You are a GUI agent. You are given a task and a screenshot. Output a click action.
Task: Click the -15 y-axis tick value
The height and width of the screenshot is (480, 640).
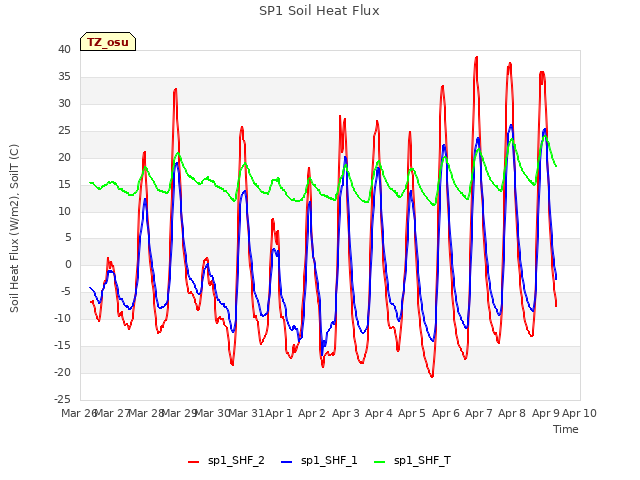[x=63, y=345]
